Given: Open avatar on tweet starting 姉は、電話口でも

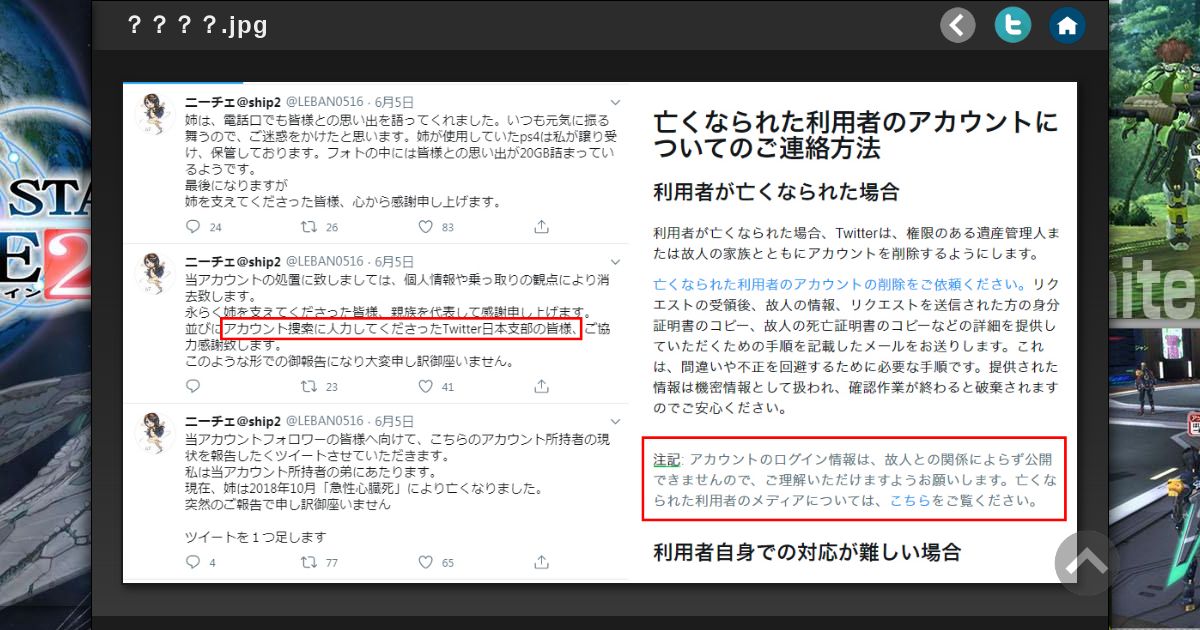Looking at the screenshot, I should pyautogui.click(x=155, y=112).
